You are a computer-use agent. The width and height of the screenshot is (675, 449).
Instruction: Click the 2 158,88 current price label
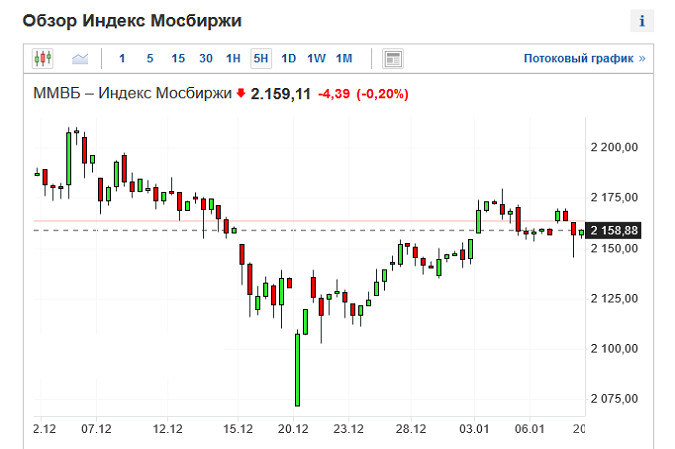613,230
